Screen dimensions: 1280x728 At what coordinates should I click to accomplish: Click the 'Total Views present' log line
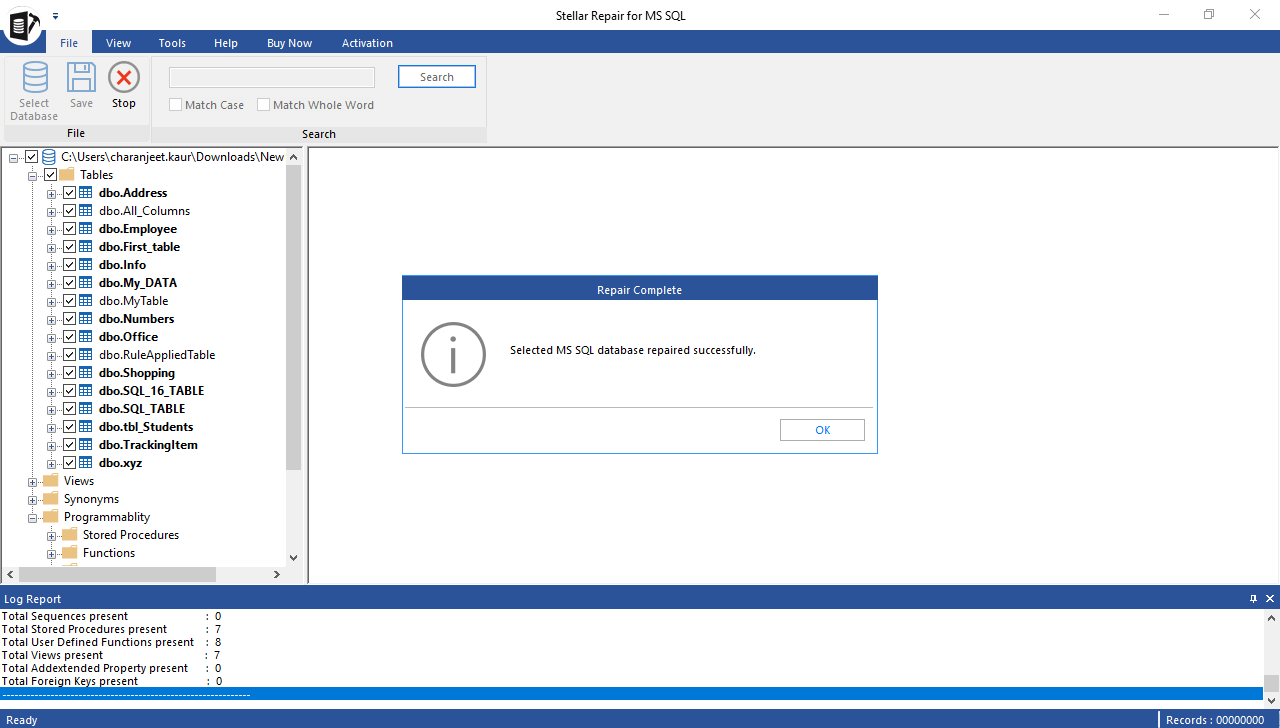[111, 655]
